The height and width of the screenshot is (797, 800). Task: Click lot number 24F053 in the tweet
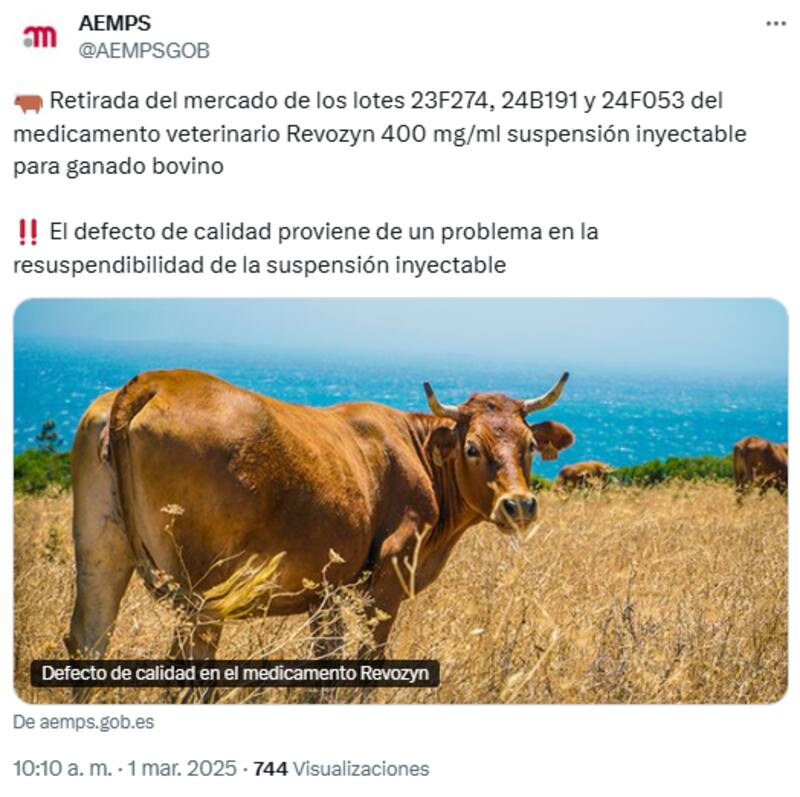(642, 101)
